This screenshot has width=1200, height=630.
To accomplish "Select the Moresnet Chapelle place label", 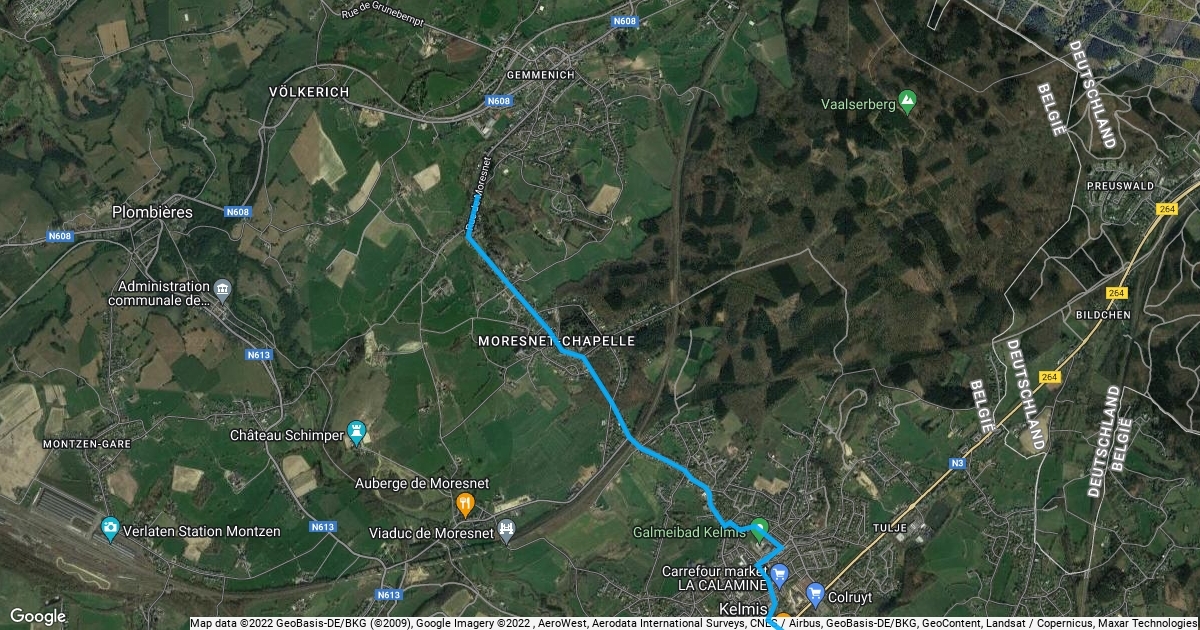I will (557, 341).
